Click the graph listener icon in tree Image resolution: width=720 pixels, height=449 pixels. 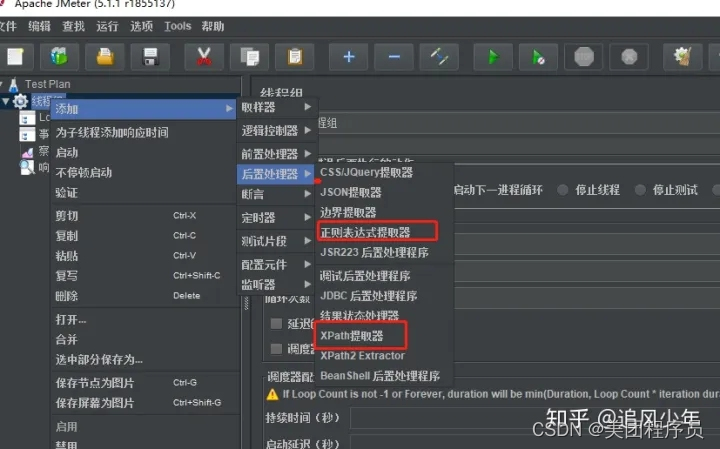point(27,152)
